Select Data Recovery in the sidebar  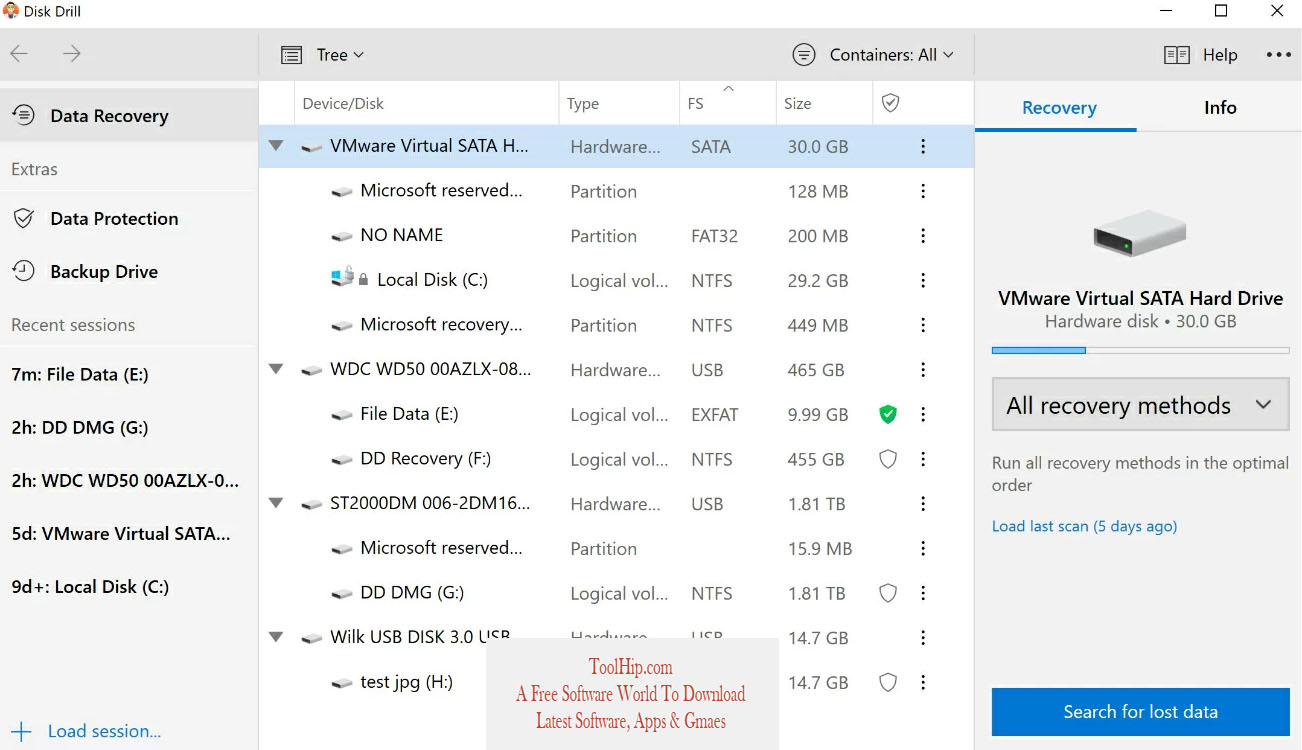pyautogui.click(x=129, y=115)
